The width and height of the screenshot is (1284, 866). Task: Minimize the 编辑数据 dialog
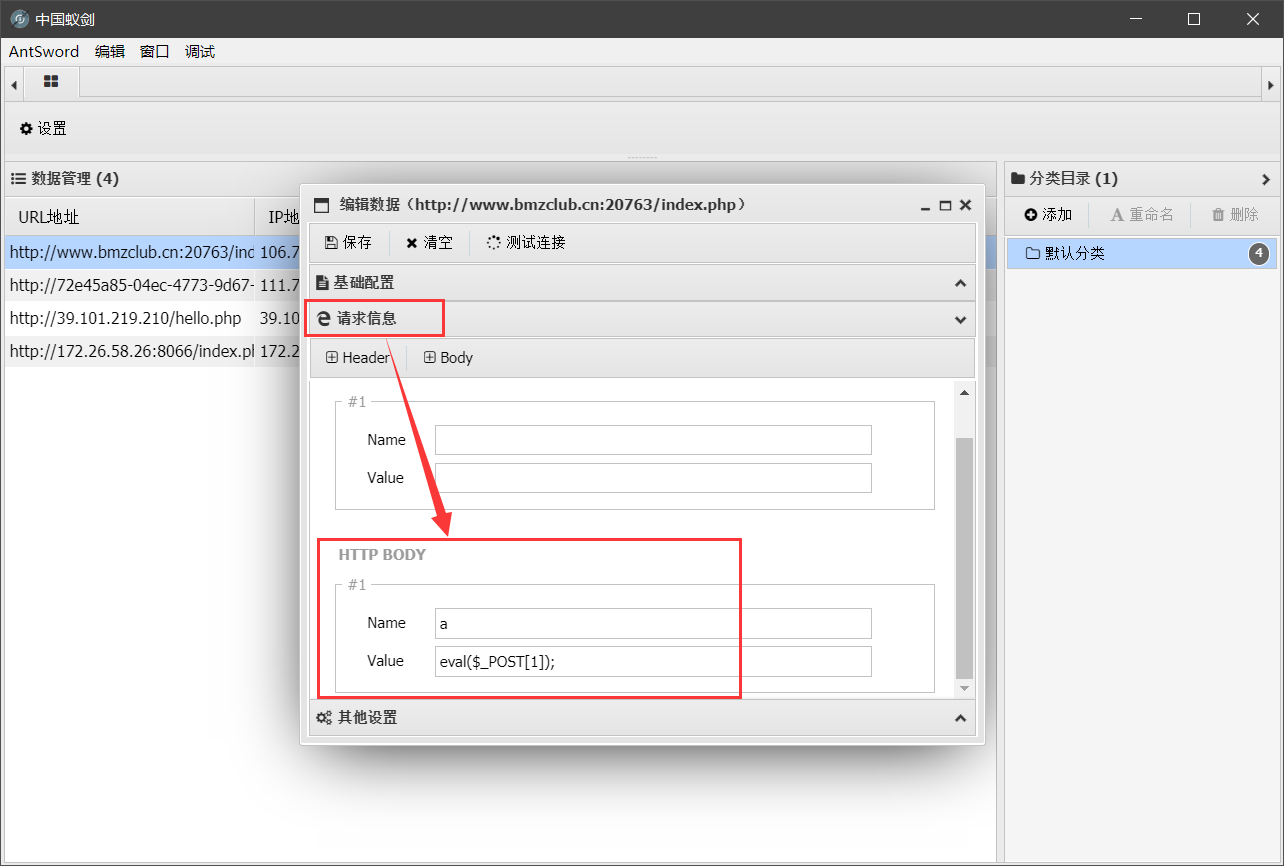(x=926, y=205)
